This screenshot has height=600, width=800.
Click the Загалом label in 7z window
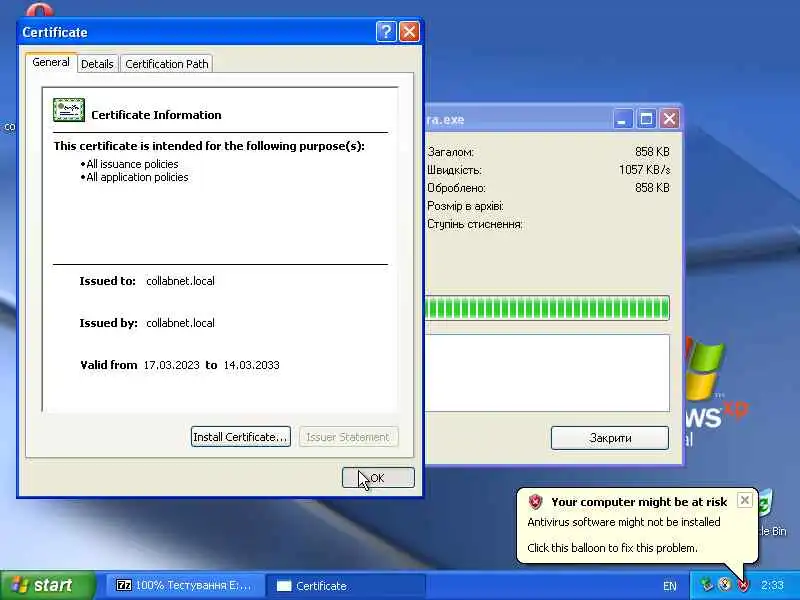tap(451, 152)
